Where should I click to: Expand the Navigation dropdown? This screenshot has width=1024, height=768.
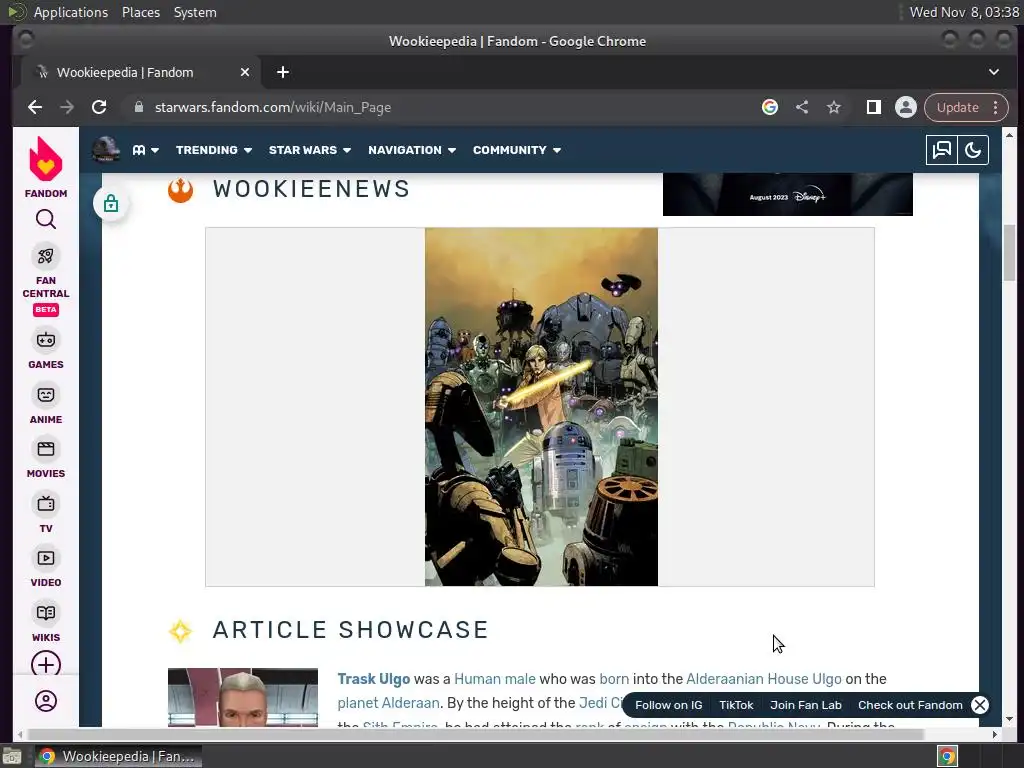(x=412, y=150)
